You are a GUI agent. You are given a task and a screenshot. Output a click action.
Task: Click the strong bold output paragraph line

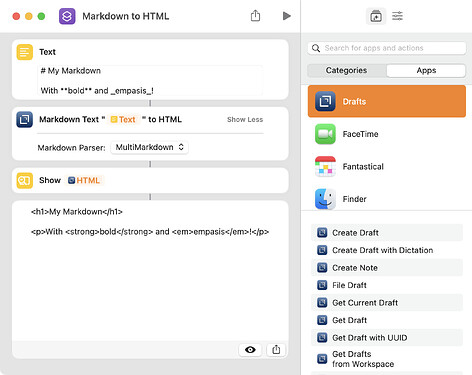click(x=150, y=232)
